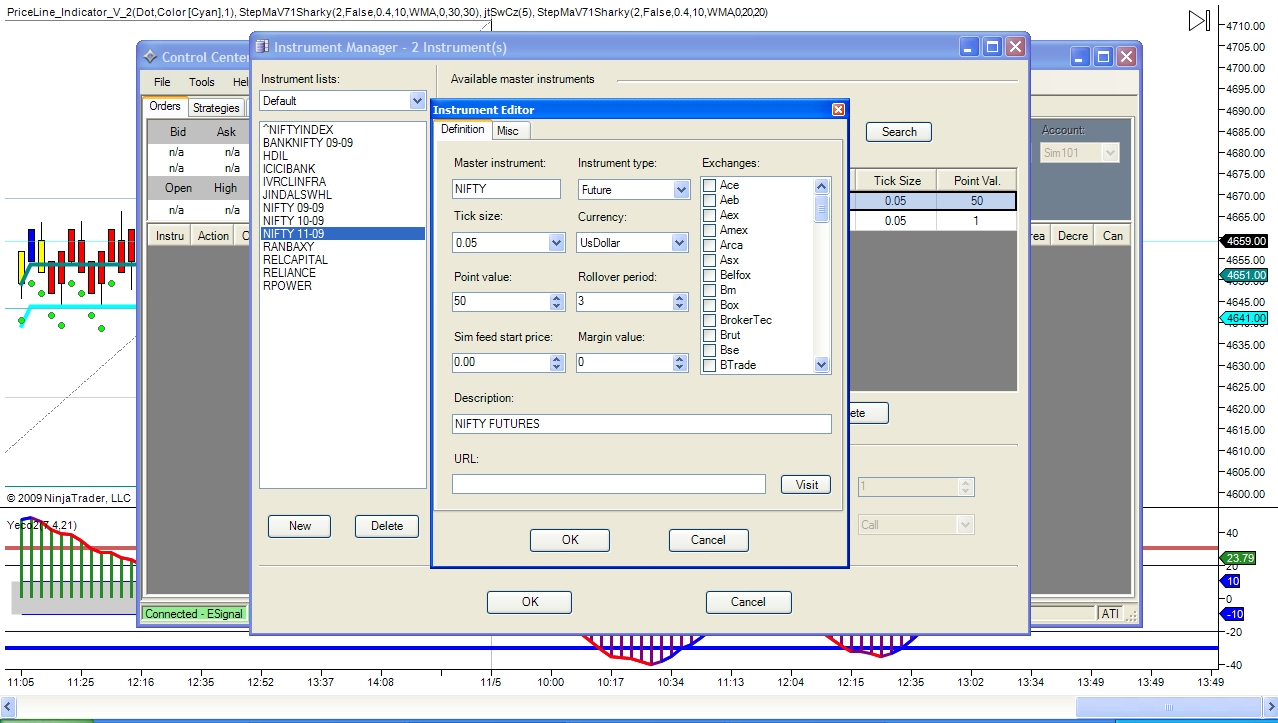Click the chart jump-to-end arrow icon

pos(1199,20)
